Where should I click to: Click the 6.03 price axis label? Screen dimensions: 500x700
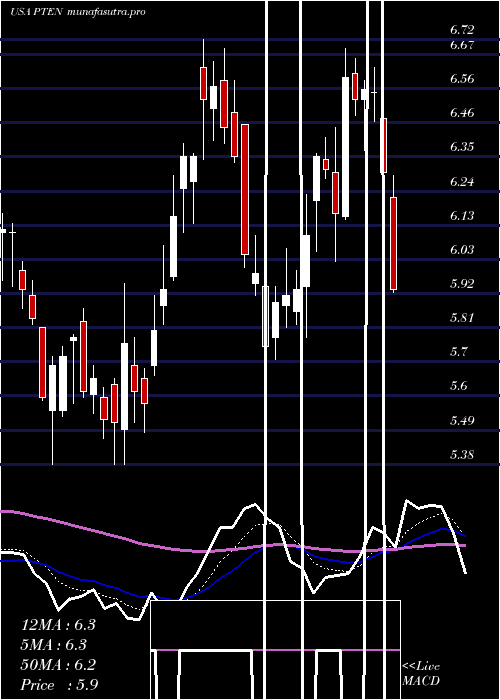pos(462,249)
